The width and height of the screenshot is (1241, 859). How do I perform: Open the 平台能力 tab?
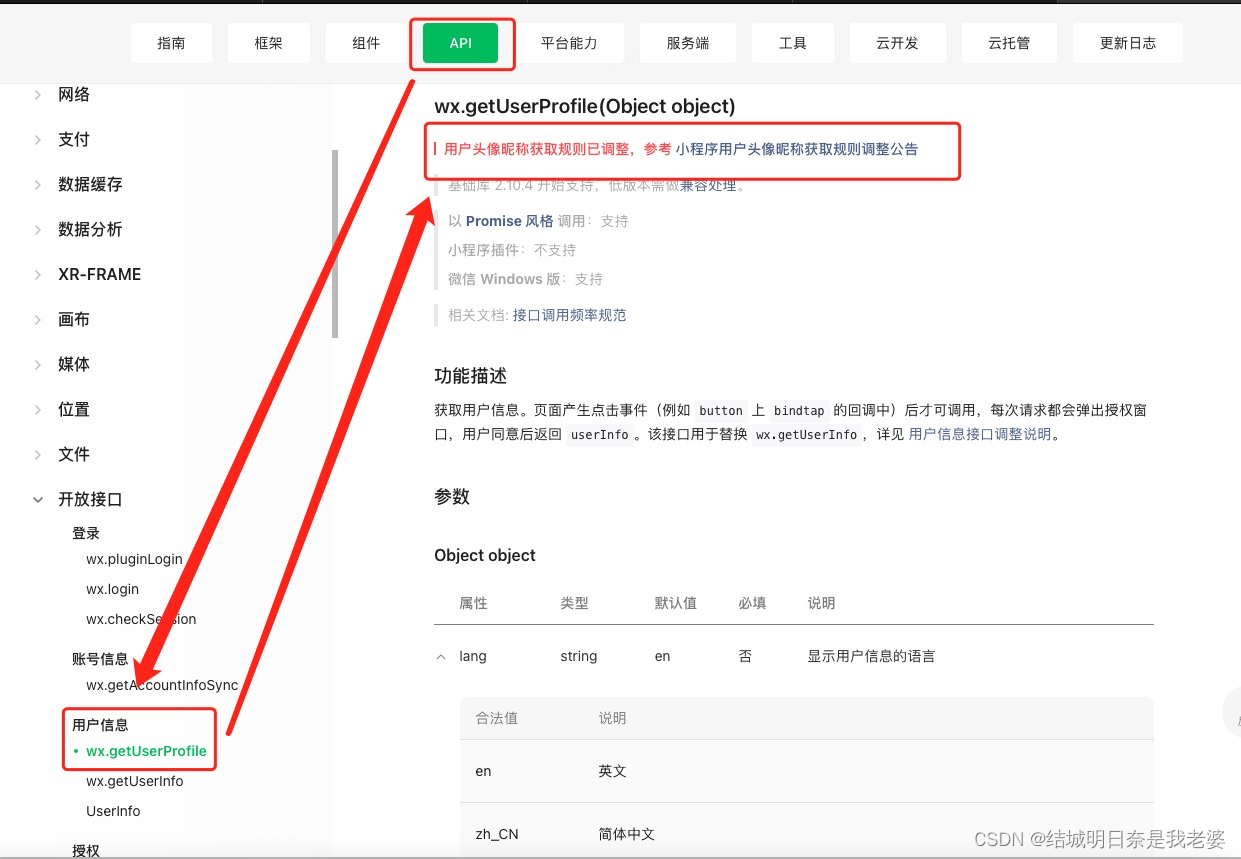pos(569,43)
